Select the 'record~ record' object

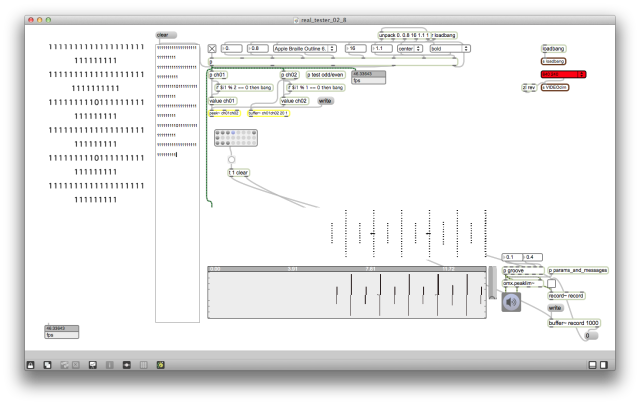[x=566, y=296]
